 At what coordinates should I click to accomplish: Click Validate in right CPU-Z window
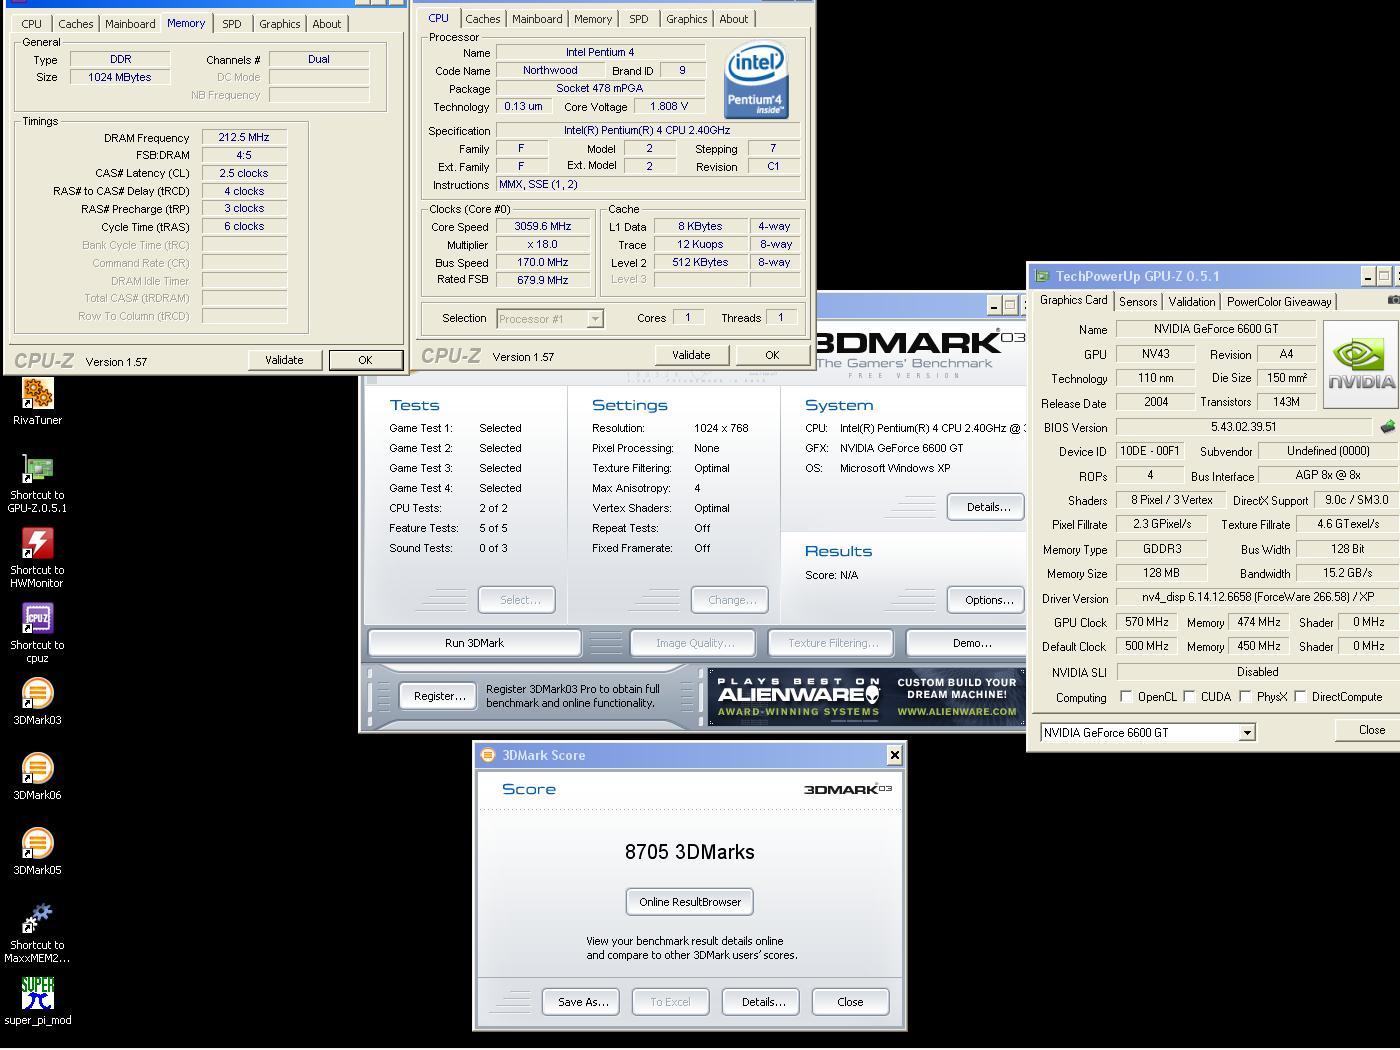691,355
